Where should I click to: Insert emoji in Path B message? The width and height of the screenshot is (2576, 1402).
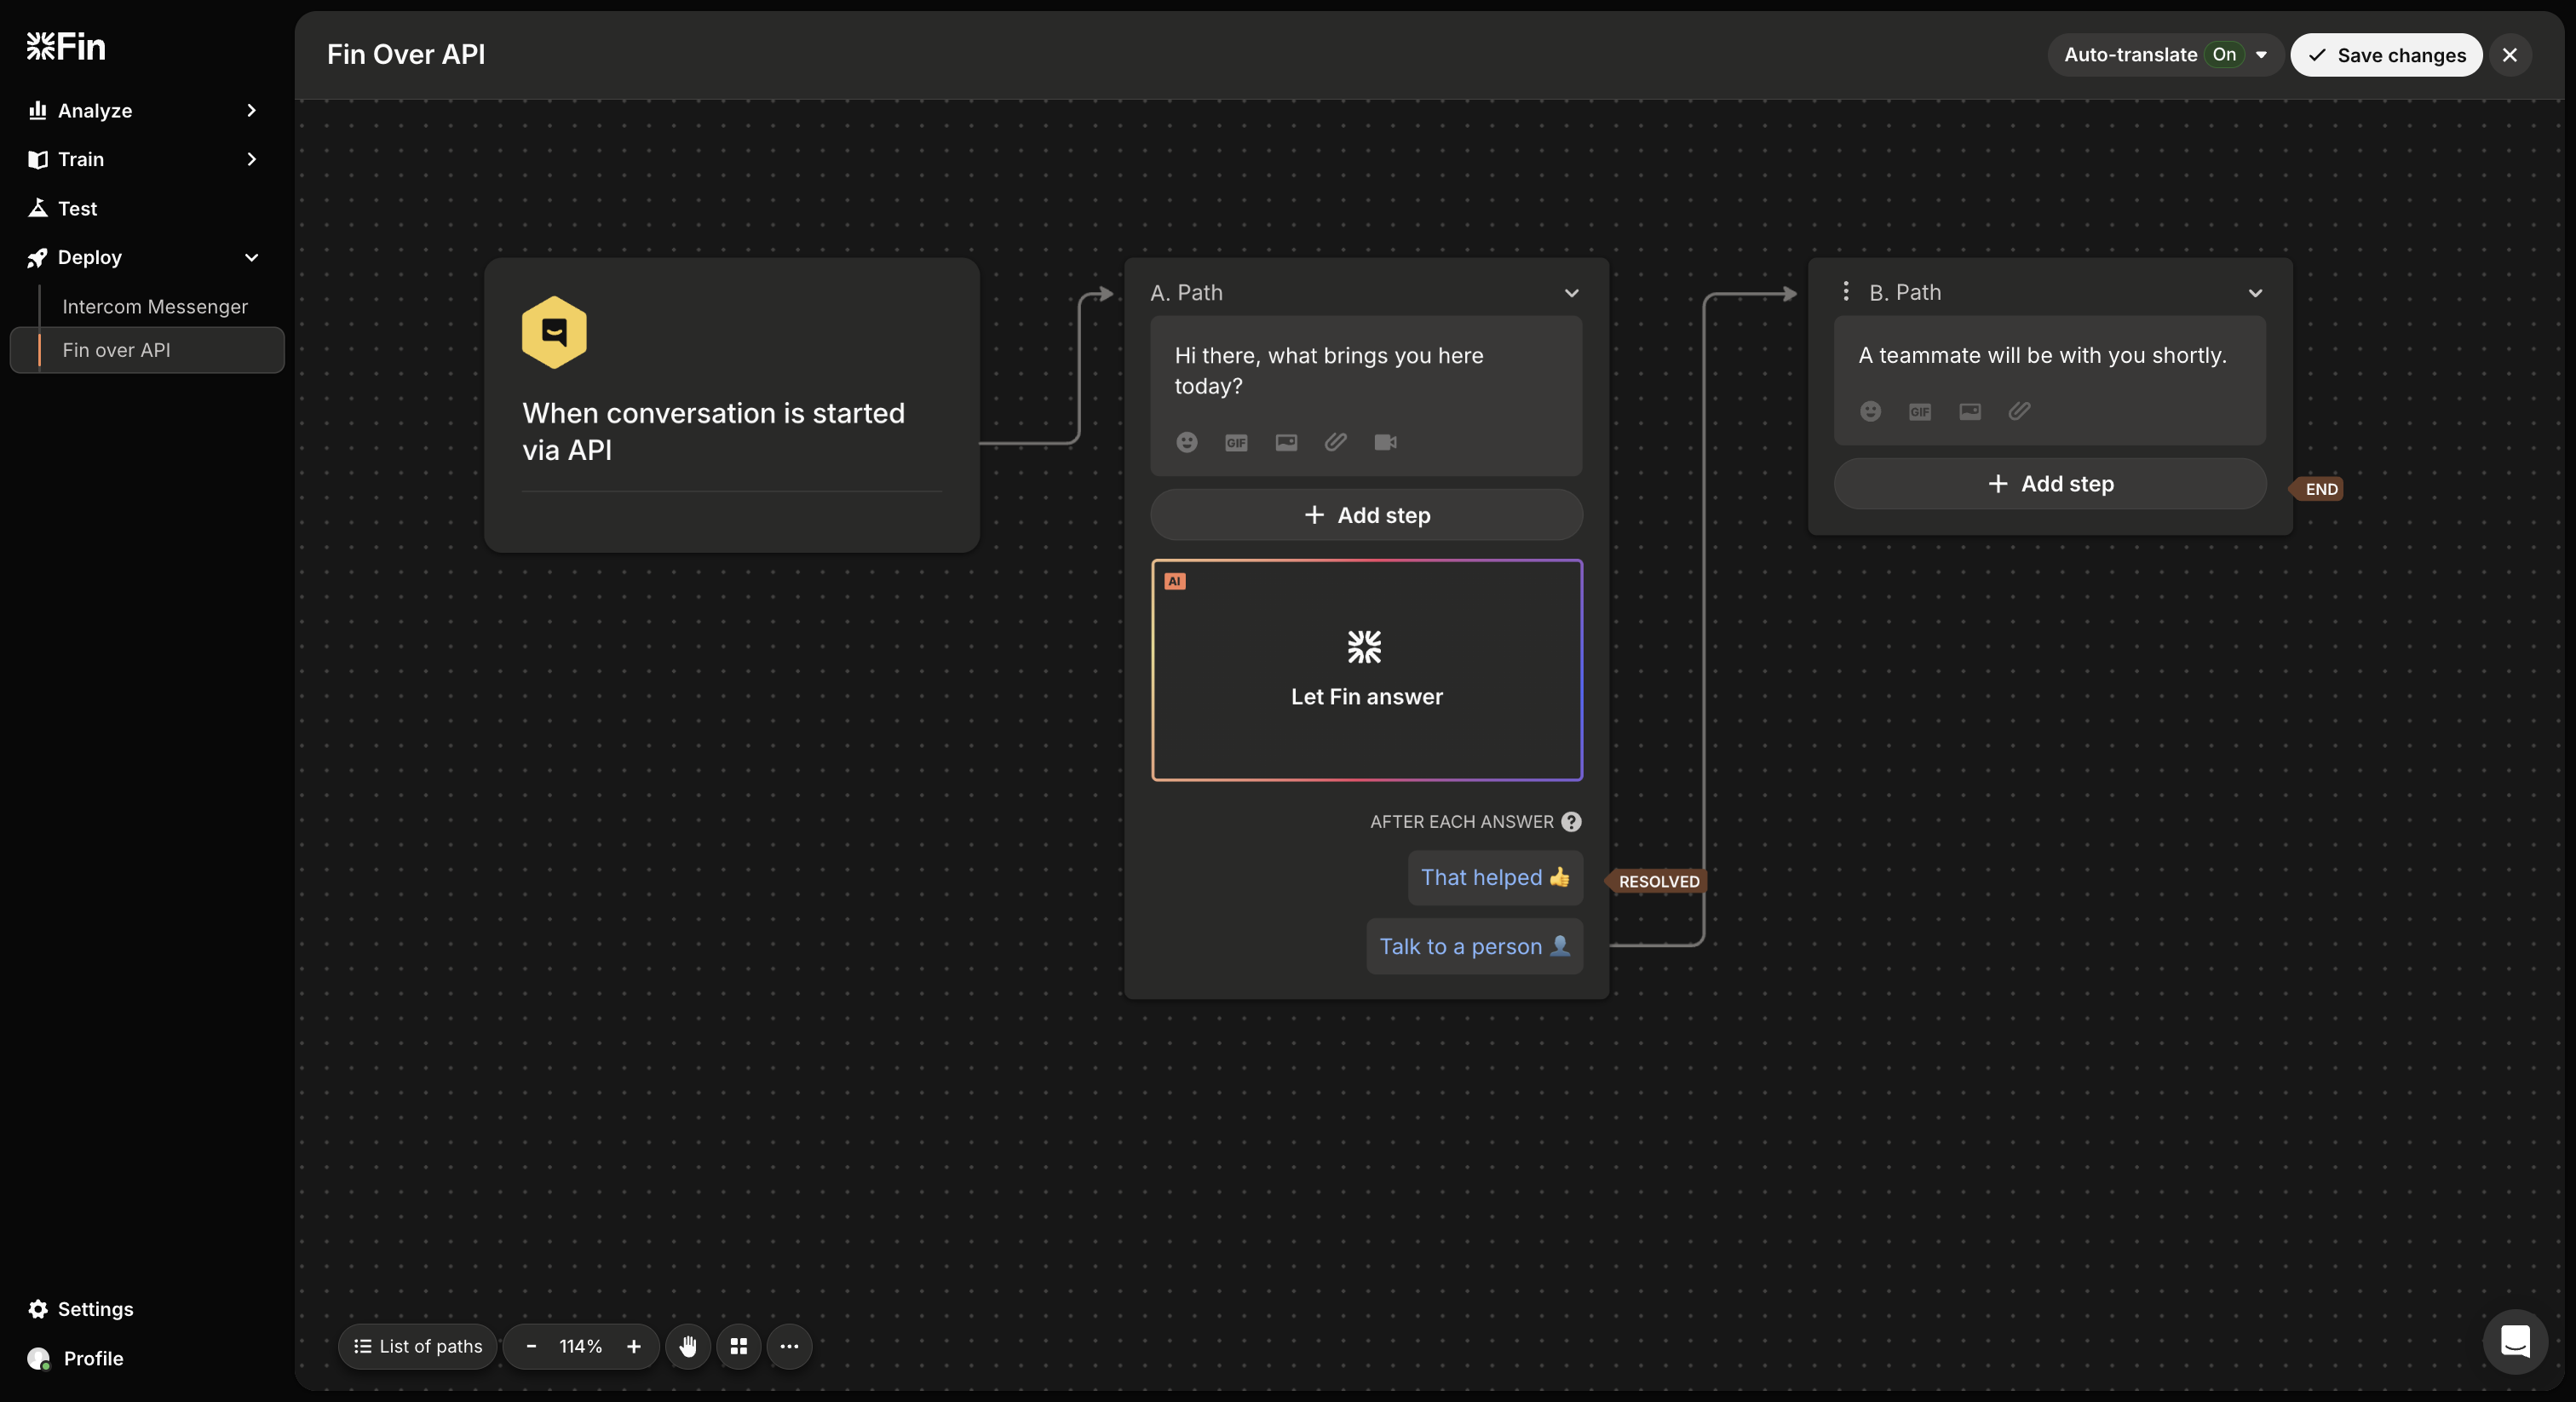(x=1871, y=411)
